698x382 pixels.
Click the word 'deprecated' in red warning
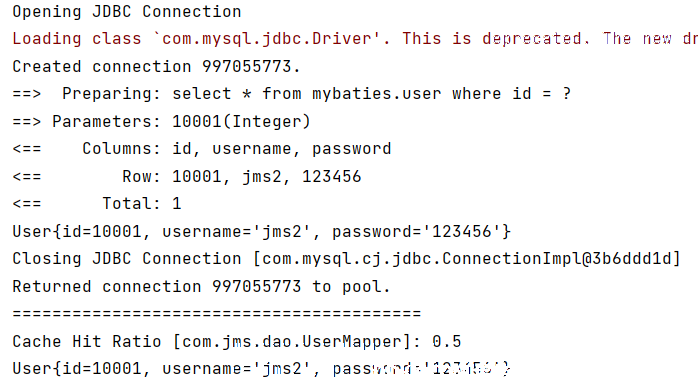(532, 39)
